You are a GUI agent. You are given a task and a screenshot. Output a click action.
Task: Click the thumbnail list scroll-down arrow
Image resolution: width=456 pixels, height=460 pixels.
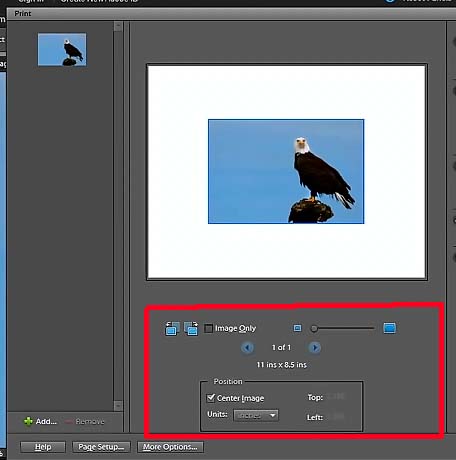point(118,406)
